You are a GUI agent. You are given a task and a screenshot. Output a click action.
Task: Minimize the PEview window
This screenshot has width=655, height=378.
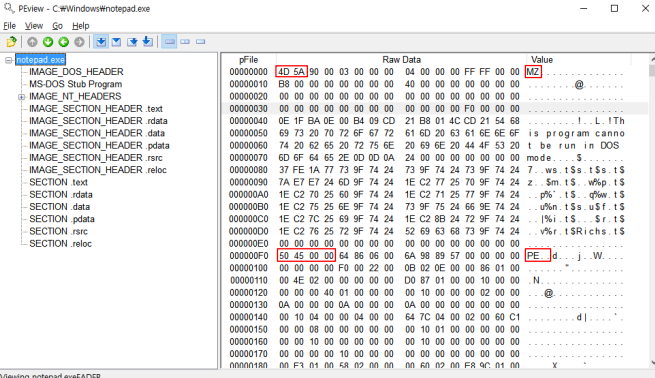tap(584, 8)
